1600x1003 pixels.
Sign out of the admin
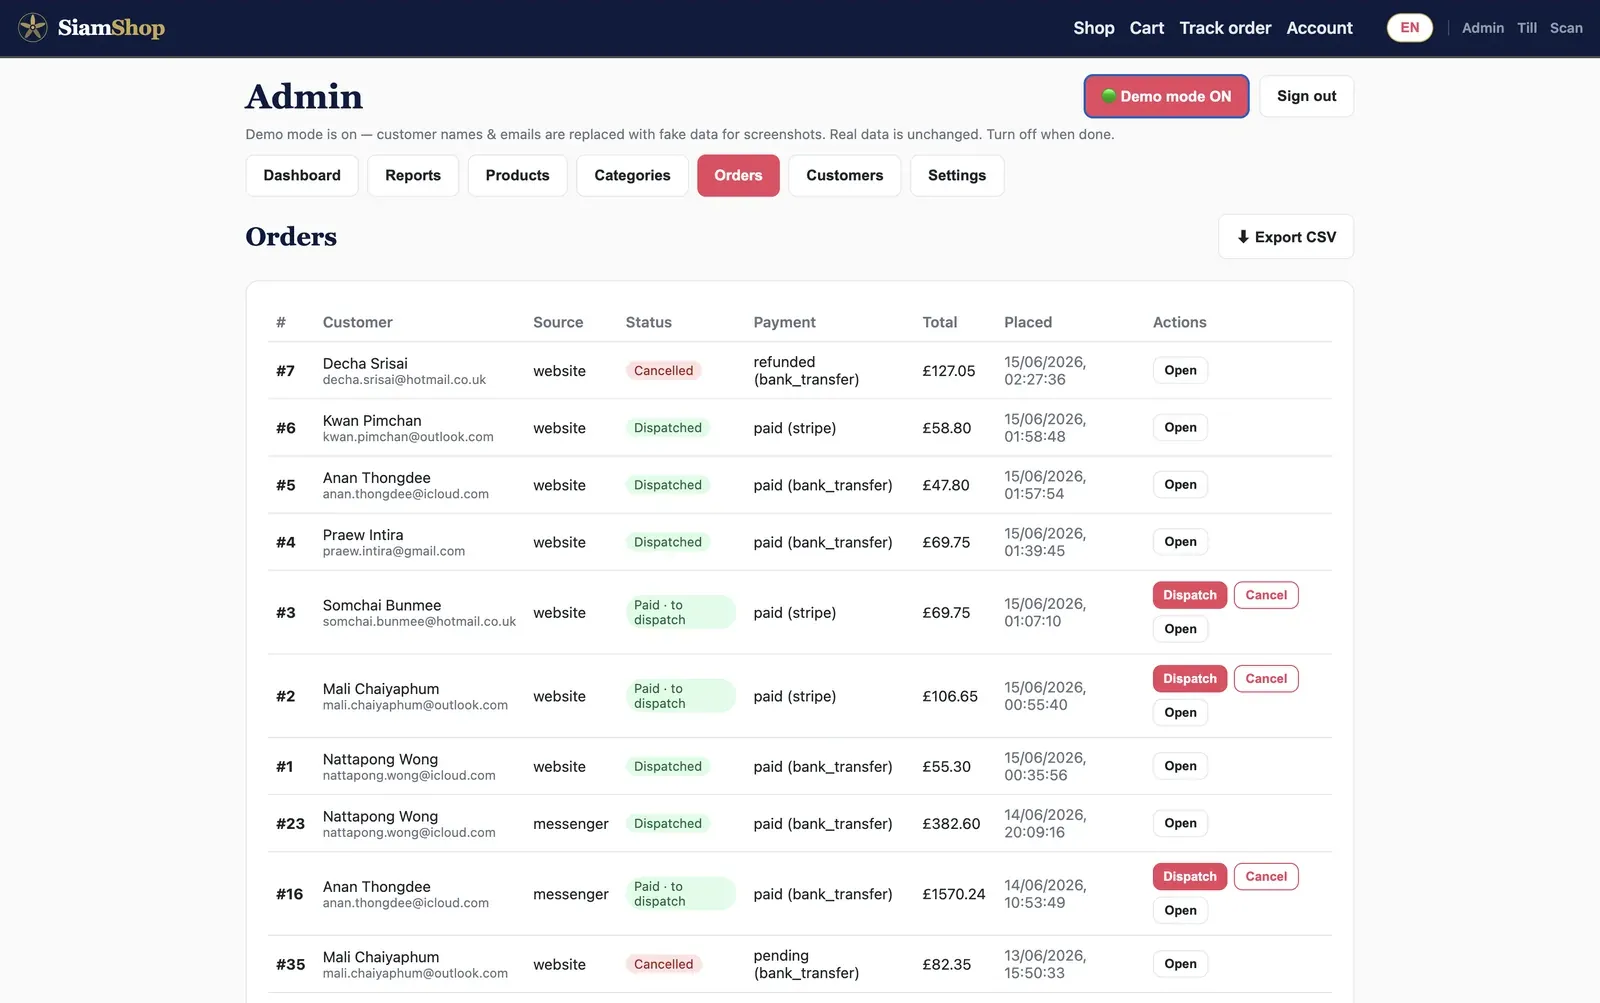coord(1306,96)
